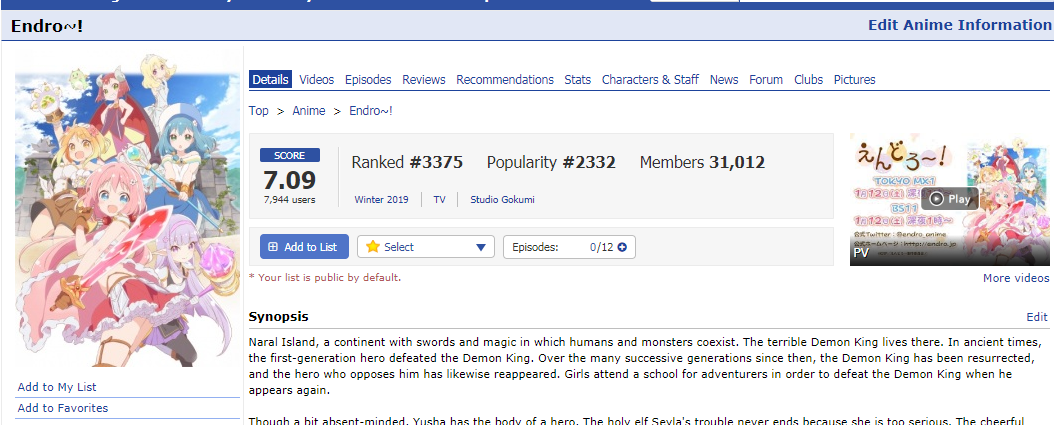The width and height of the screenshot is (1054, 425).
Task: Click the Popularity #2332 text
Action: (551, 162)
